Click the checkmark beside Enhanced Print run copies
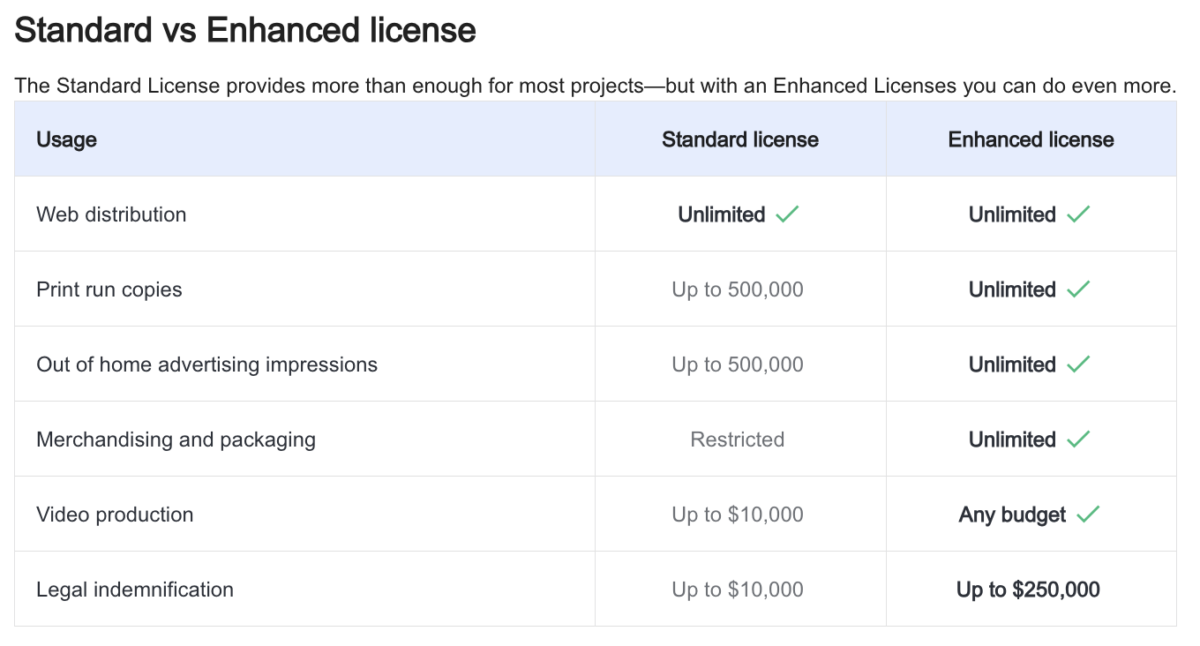The width and height of the screenshot is (1200, 646). pyautogui.click(x=1078, y=290)
